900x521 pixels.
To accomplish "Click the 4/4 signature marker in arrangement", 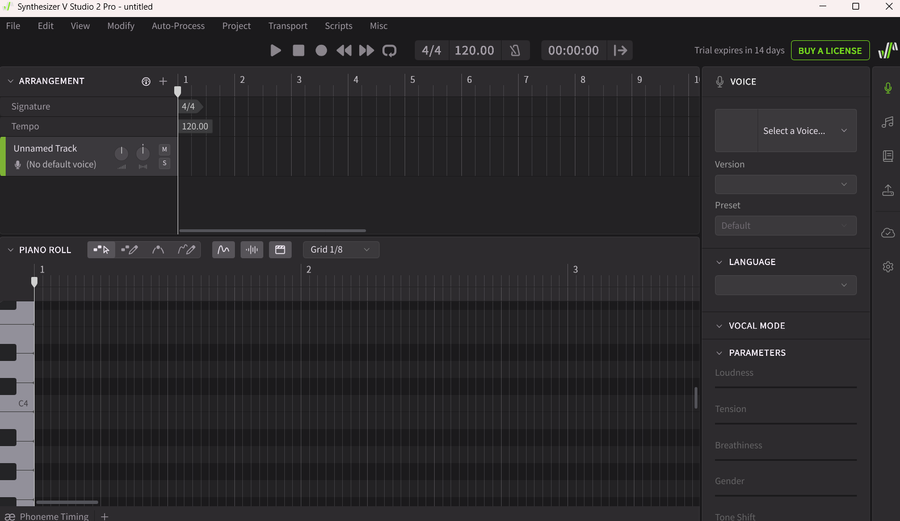I will point(188,106).
